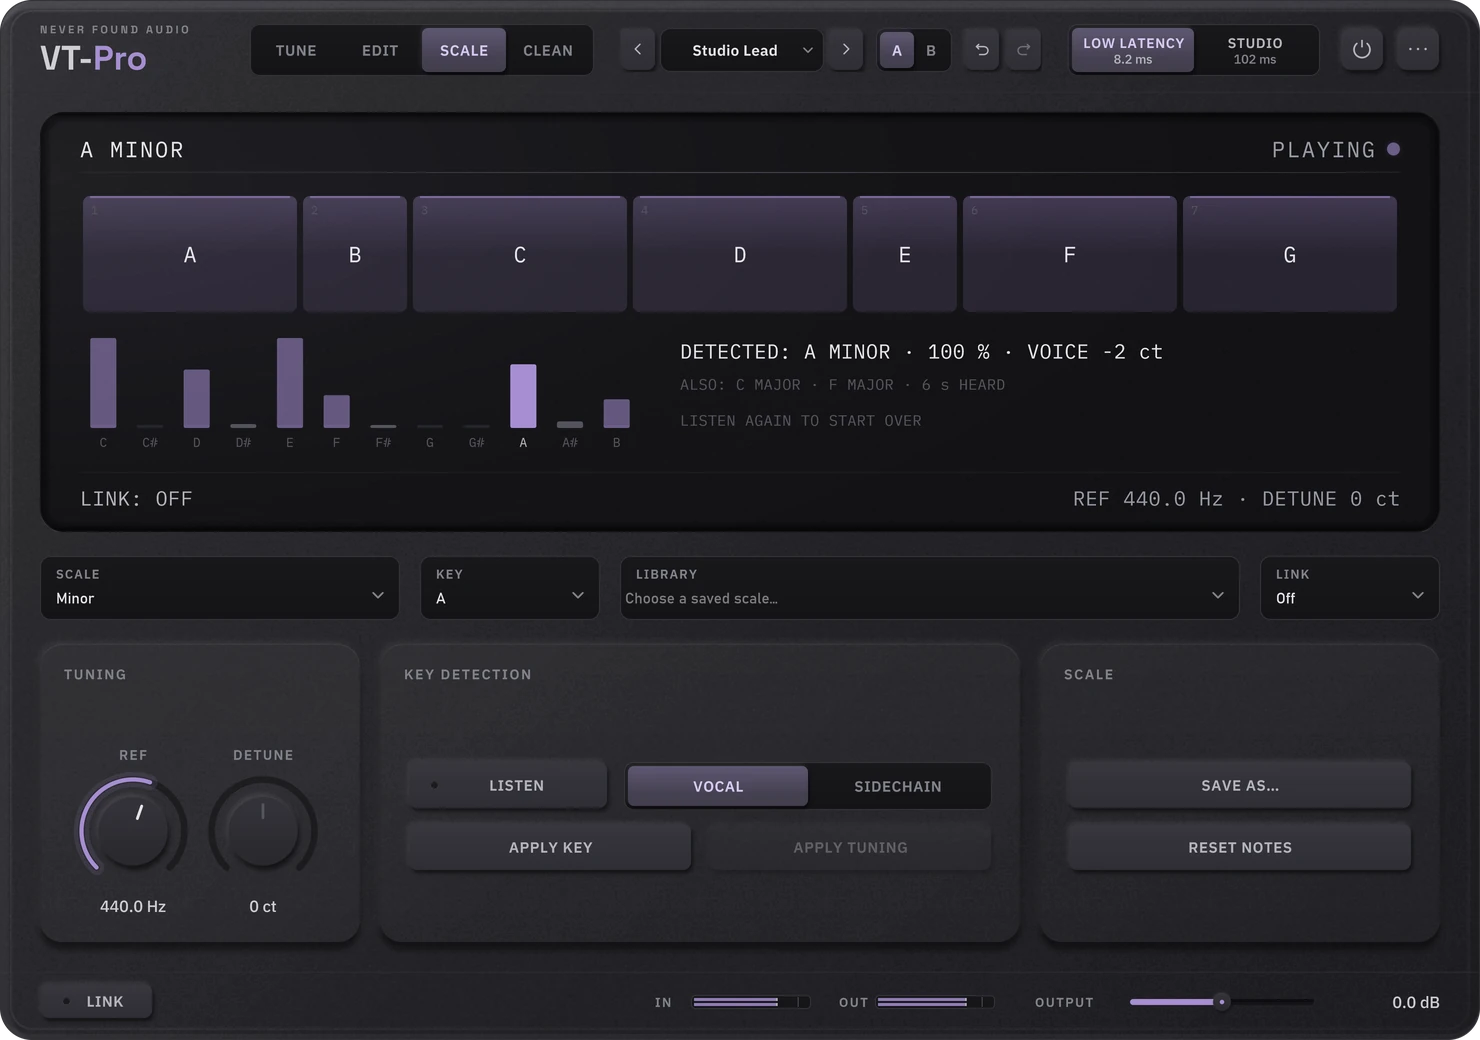Go to the previous preset arrow

click(638, 49)
